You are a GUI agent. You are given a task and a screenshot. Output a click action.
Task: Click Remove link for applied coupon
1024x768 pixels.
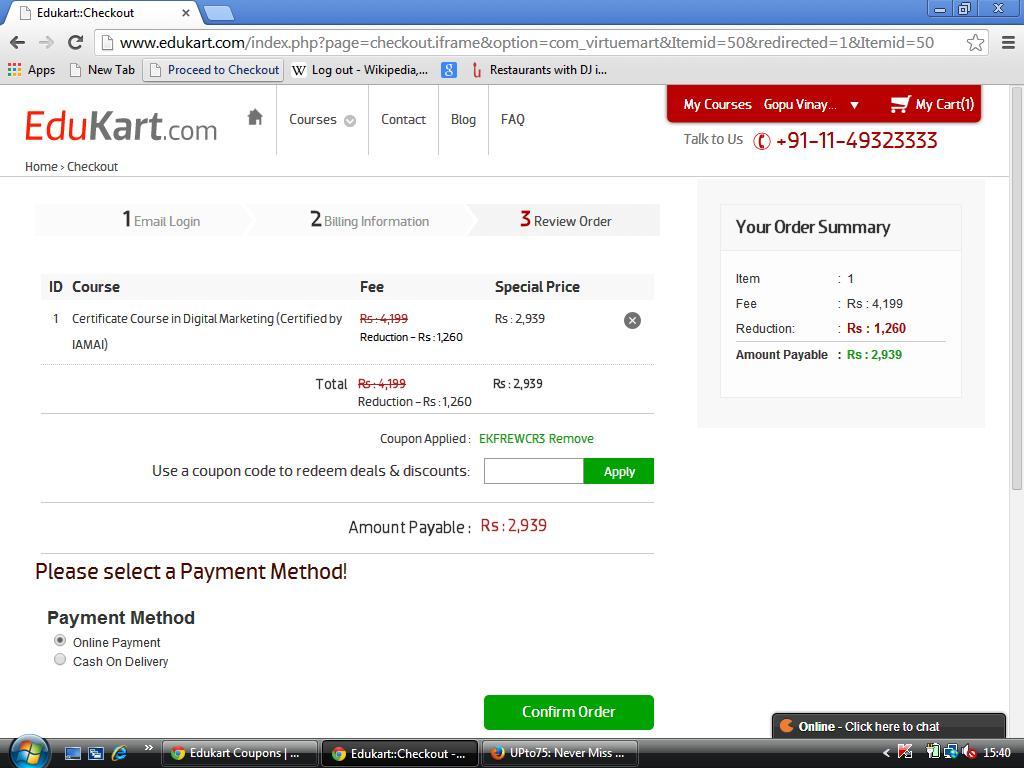pyautogui.click(x=571, y=438)
